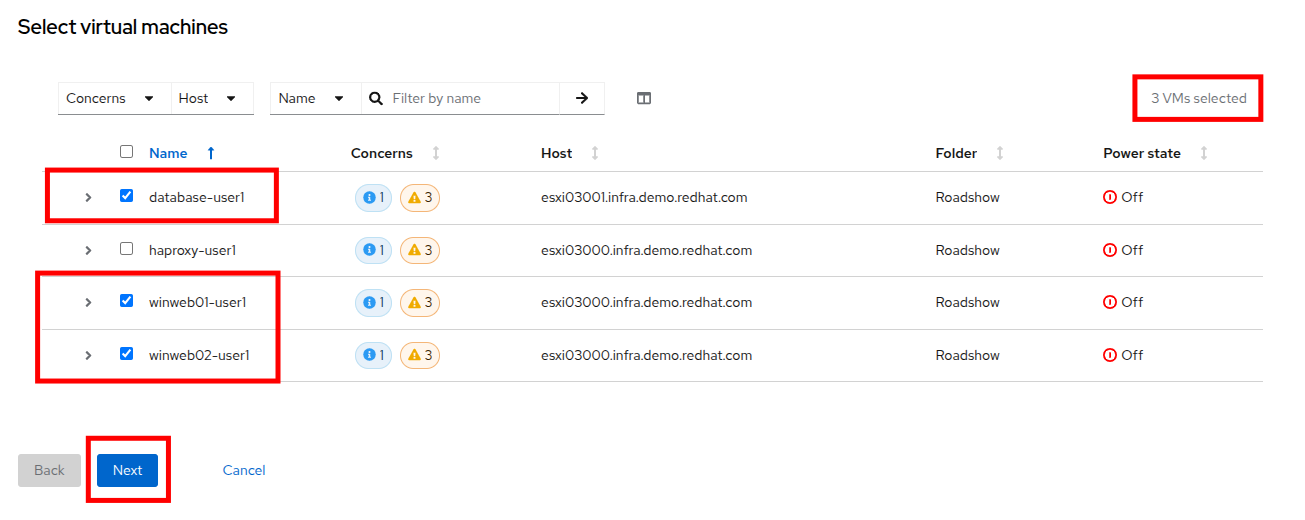Open the Name filter type dropdown

(311, 98)
